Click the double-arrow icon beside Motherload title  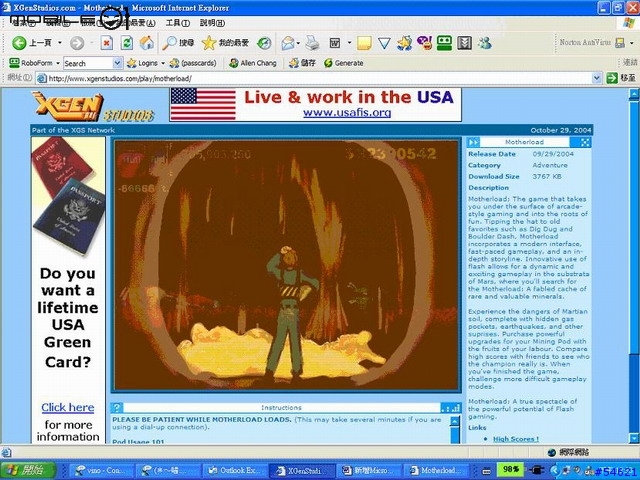(473, 142)
